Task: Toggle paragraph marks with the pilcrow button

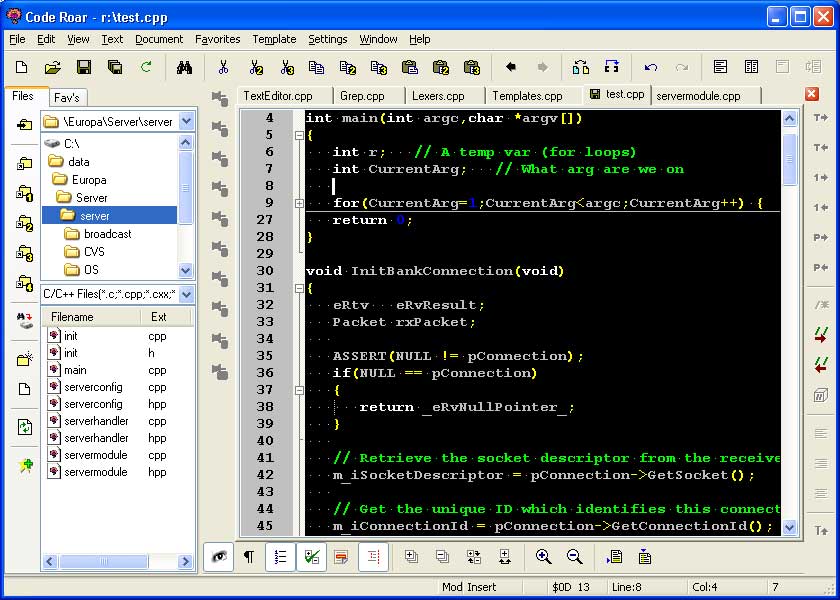Action: [249, 557]
